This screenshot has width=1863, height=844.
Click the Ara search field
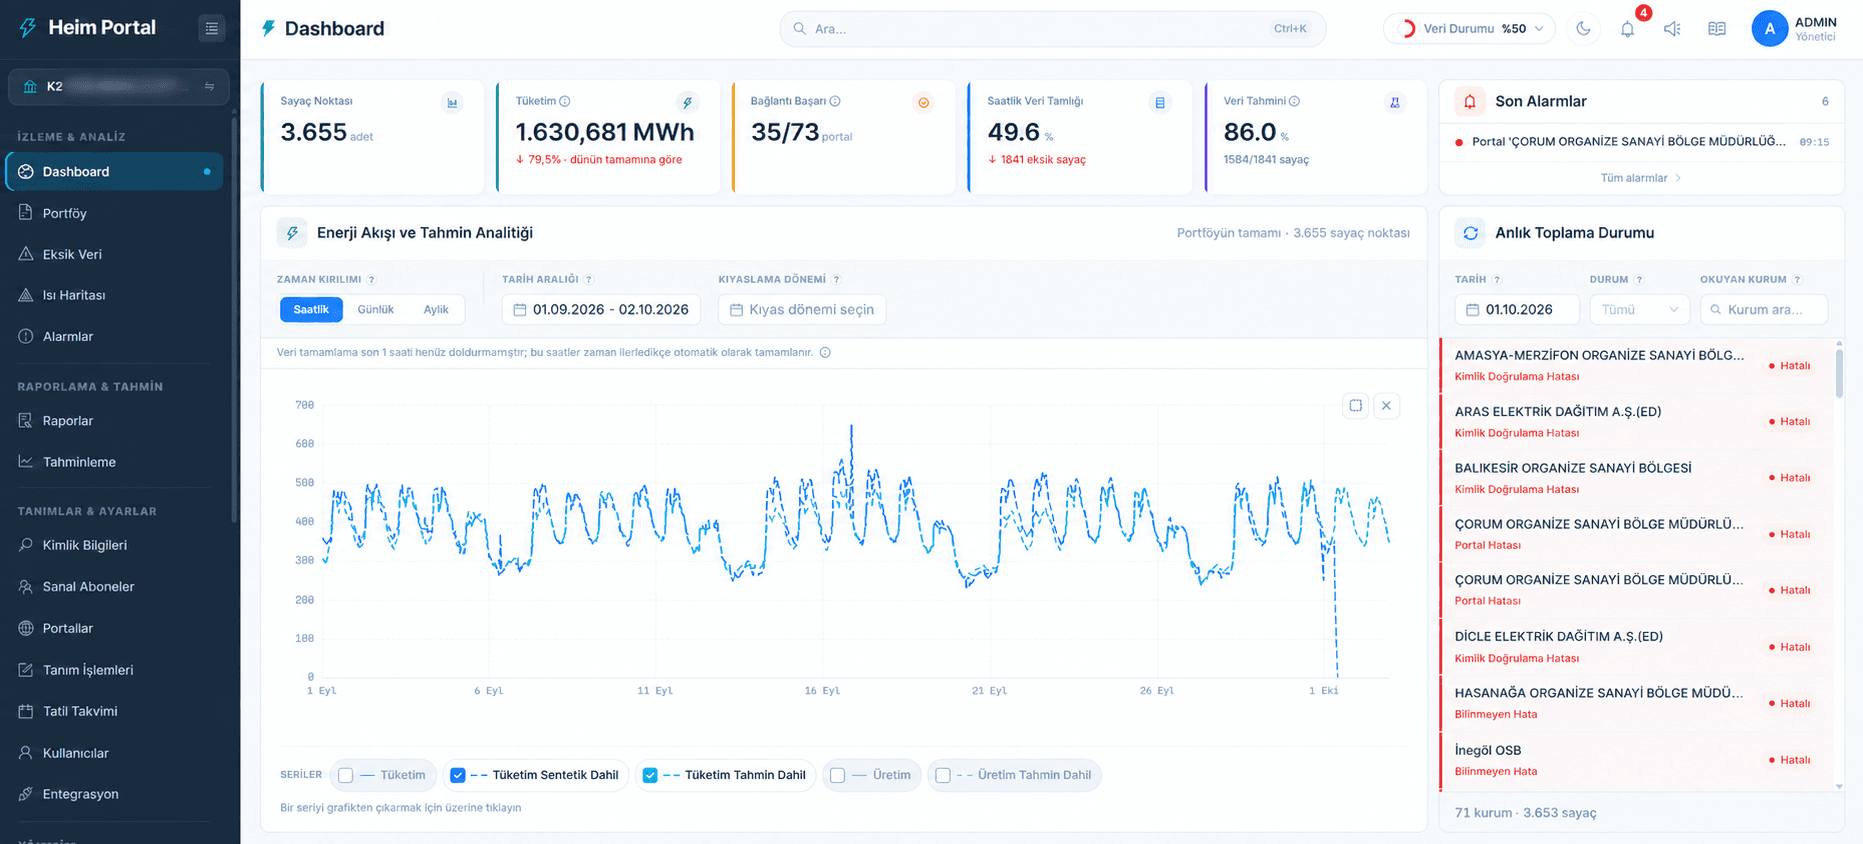pyautogui.click(x=1053, y=29)
